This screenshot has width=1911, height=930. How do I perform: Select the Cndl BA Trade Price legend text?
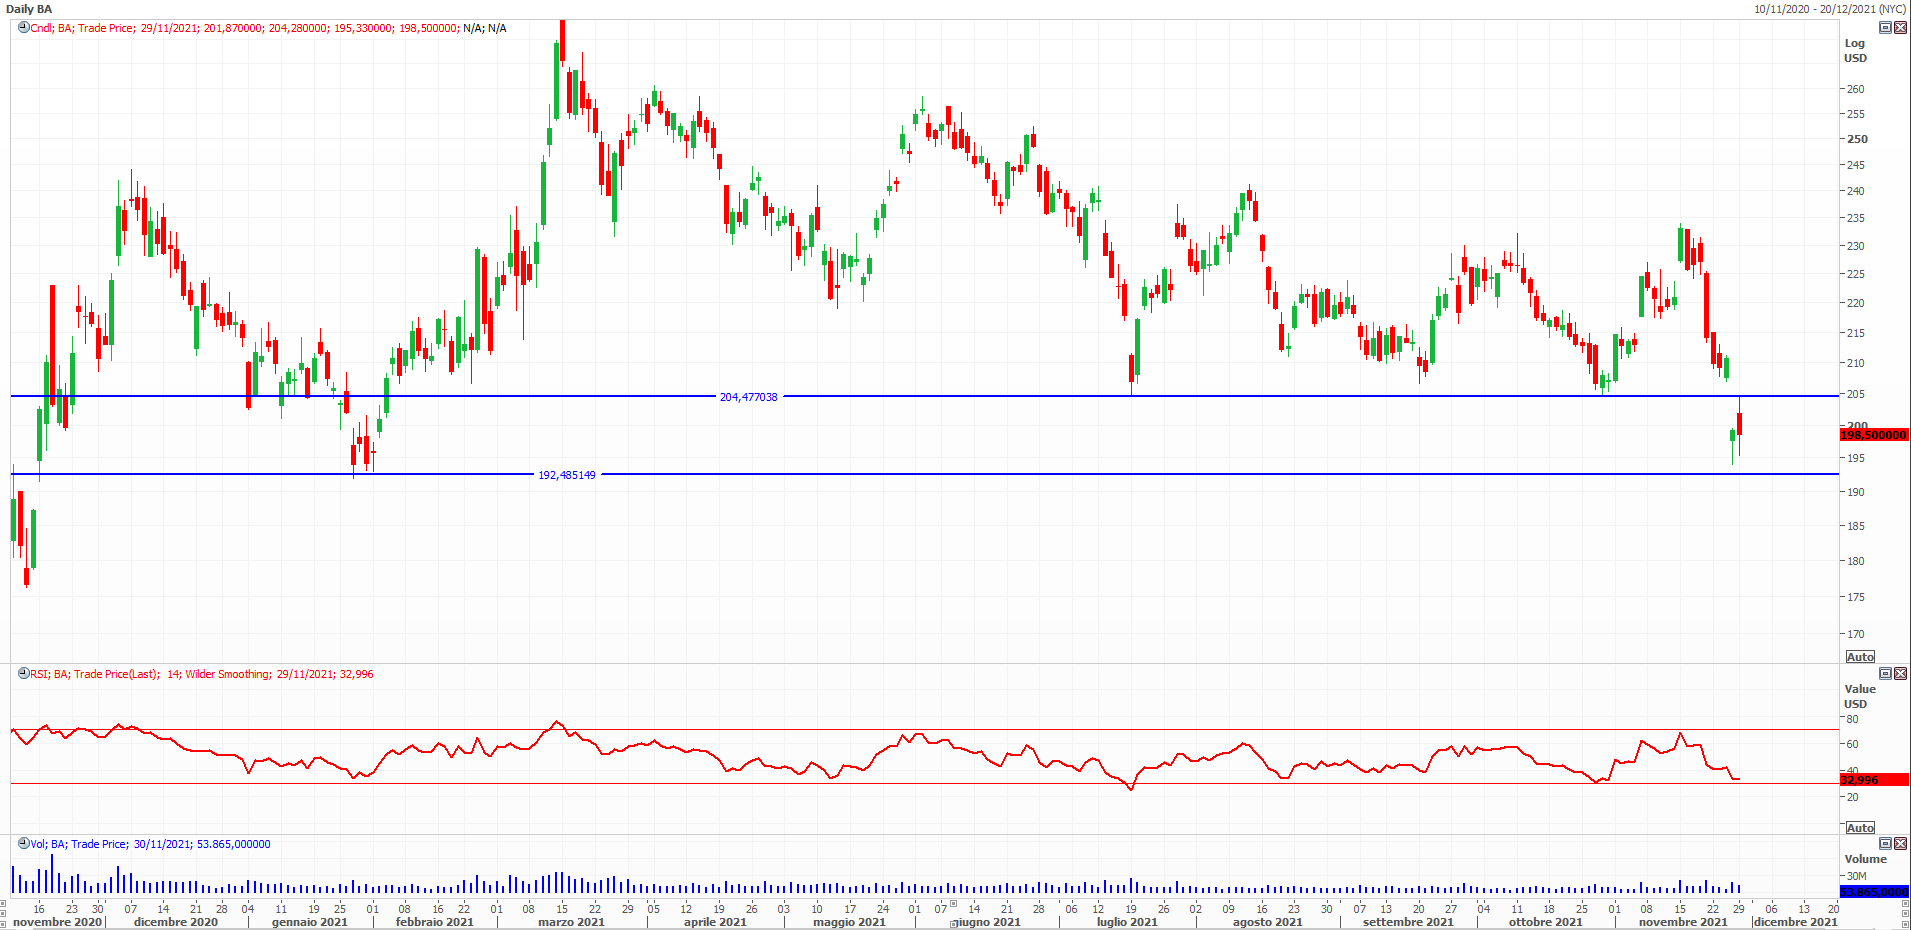pos(270,28)
